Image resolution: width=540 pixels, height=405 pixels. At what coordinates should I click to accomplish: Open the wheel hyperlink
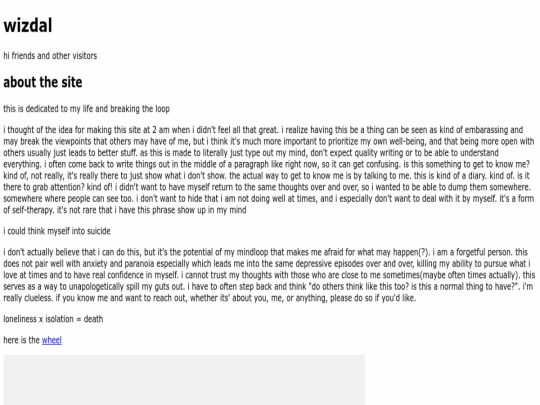[x=52, y=340]
